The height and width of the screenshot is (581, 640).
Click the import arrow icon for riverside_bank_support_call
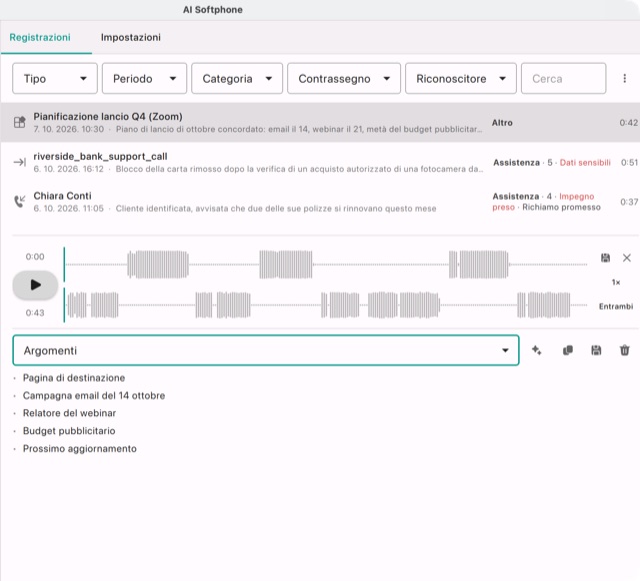(20, 162)
